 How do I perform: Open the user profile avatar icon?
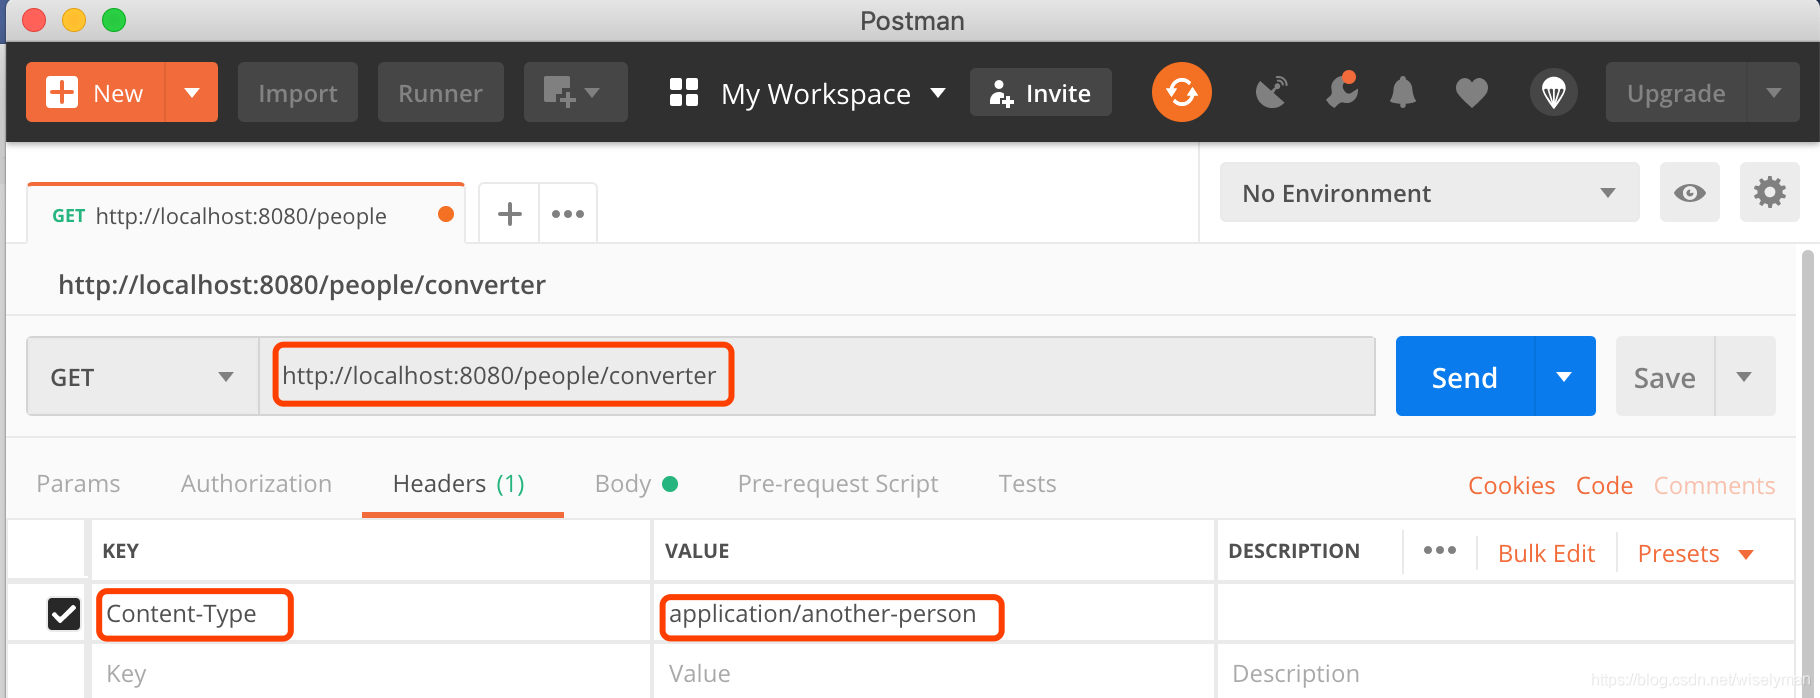point(1553,93)
